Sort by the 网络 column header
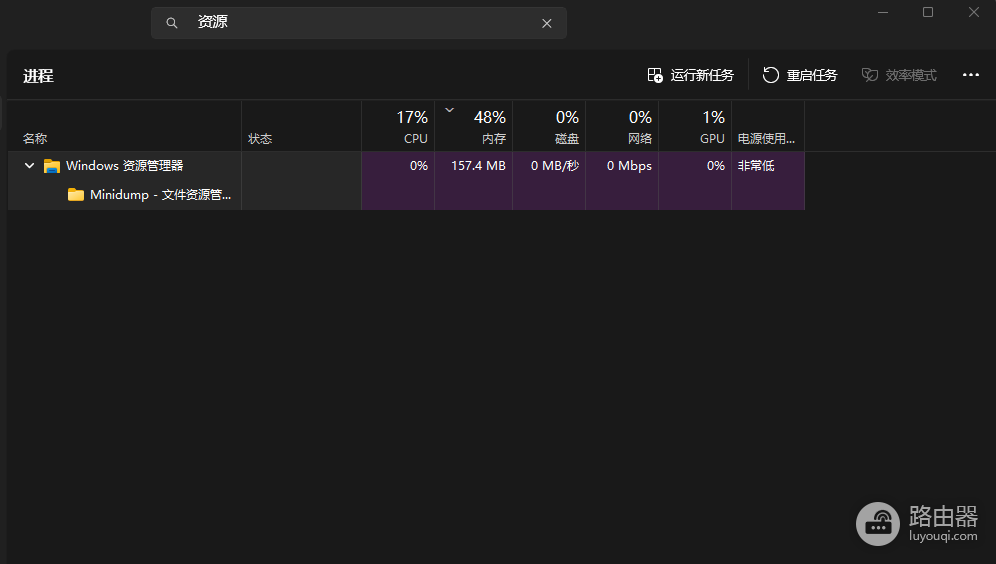The image size is (996, 564). (622, 126)
